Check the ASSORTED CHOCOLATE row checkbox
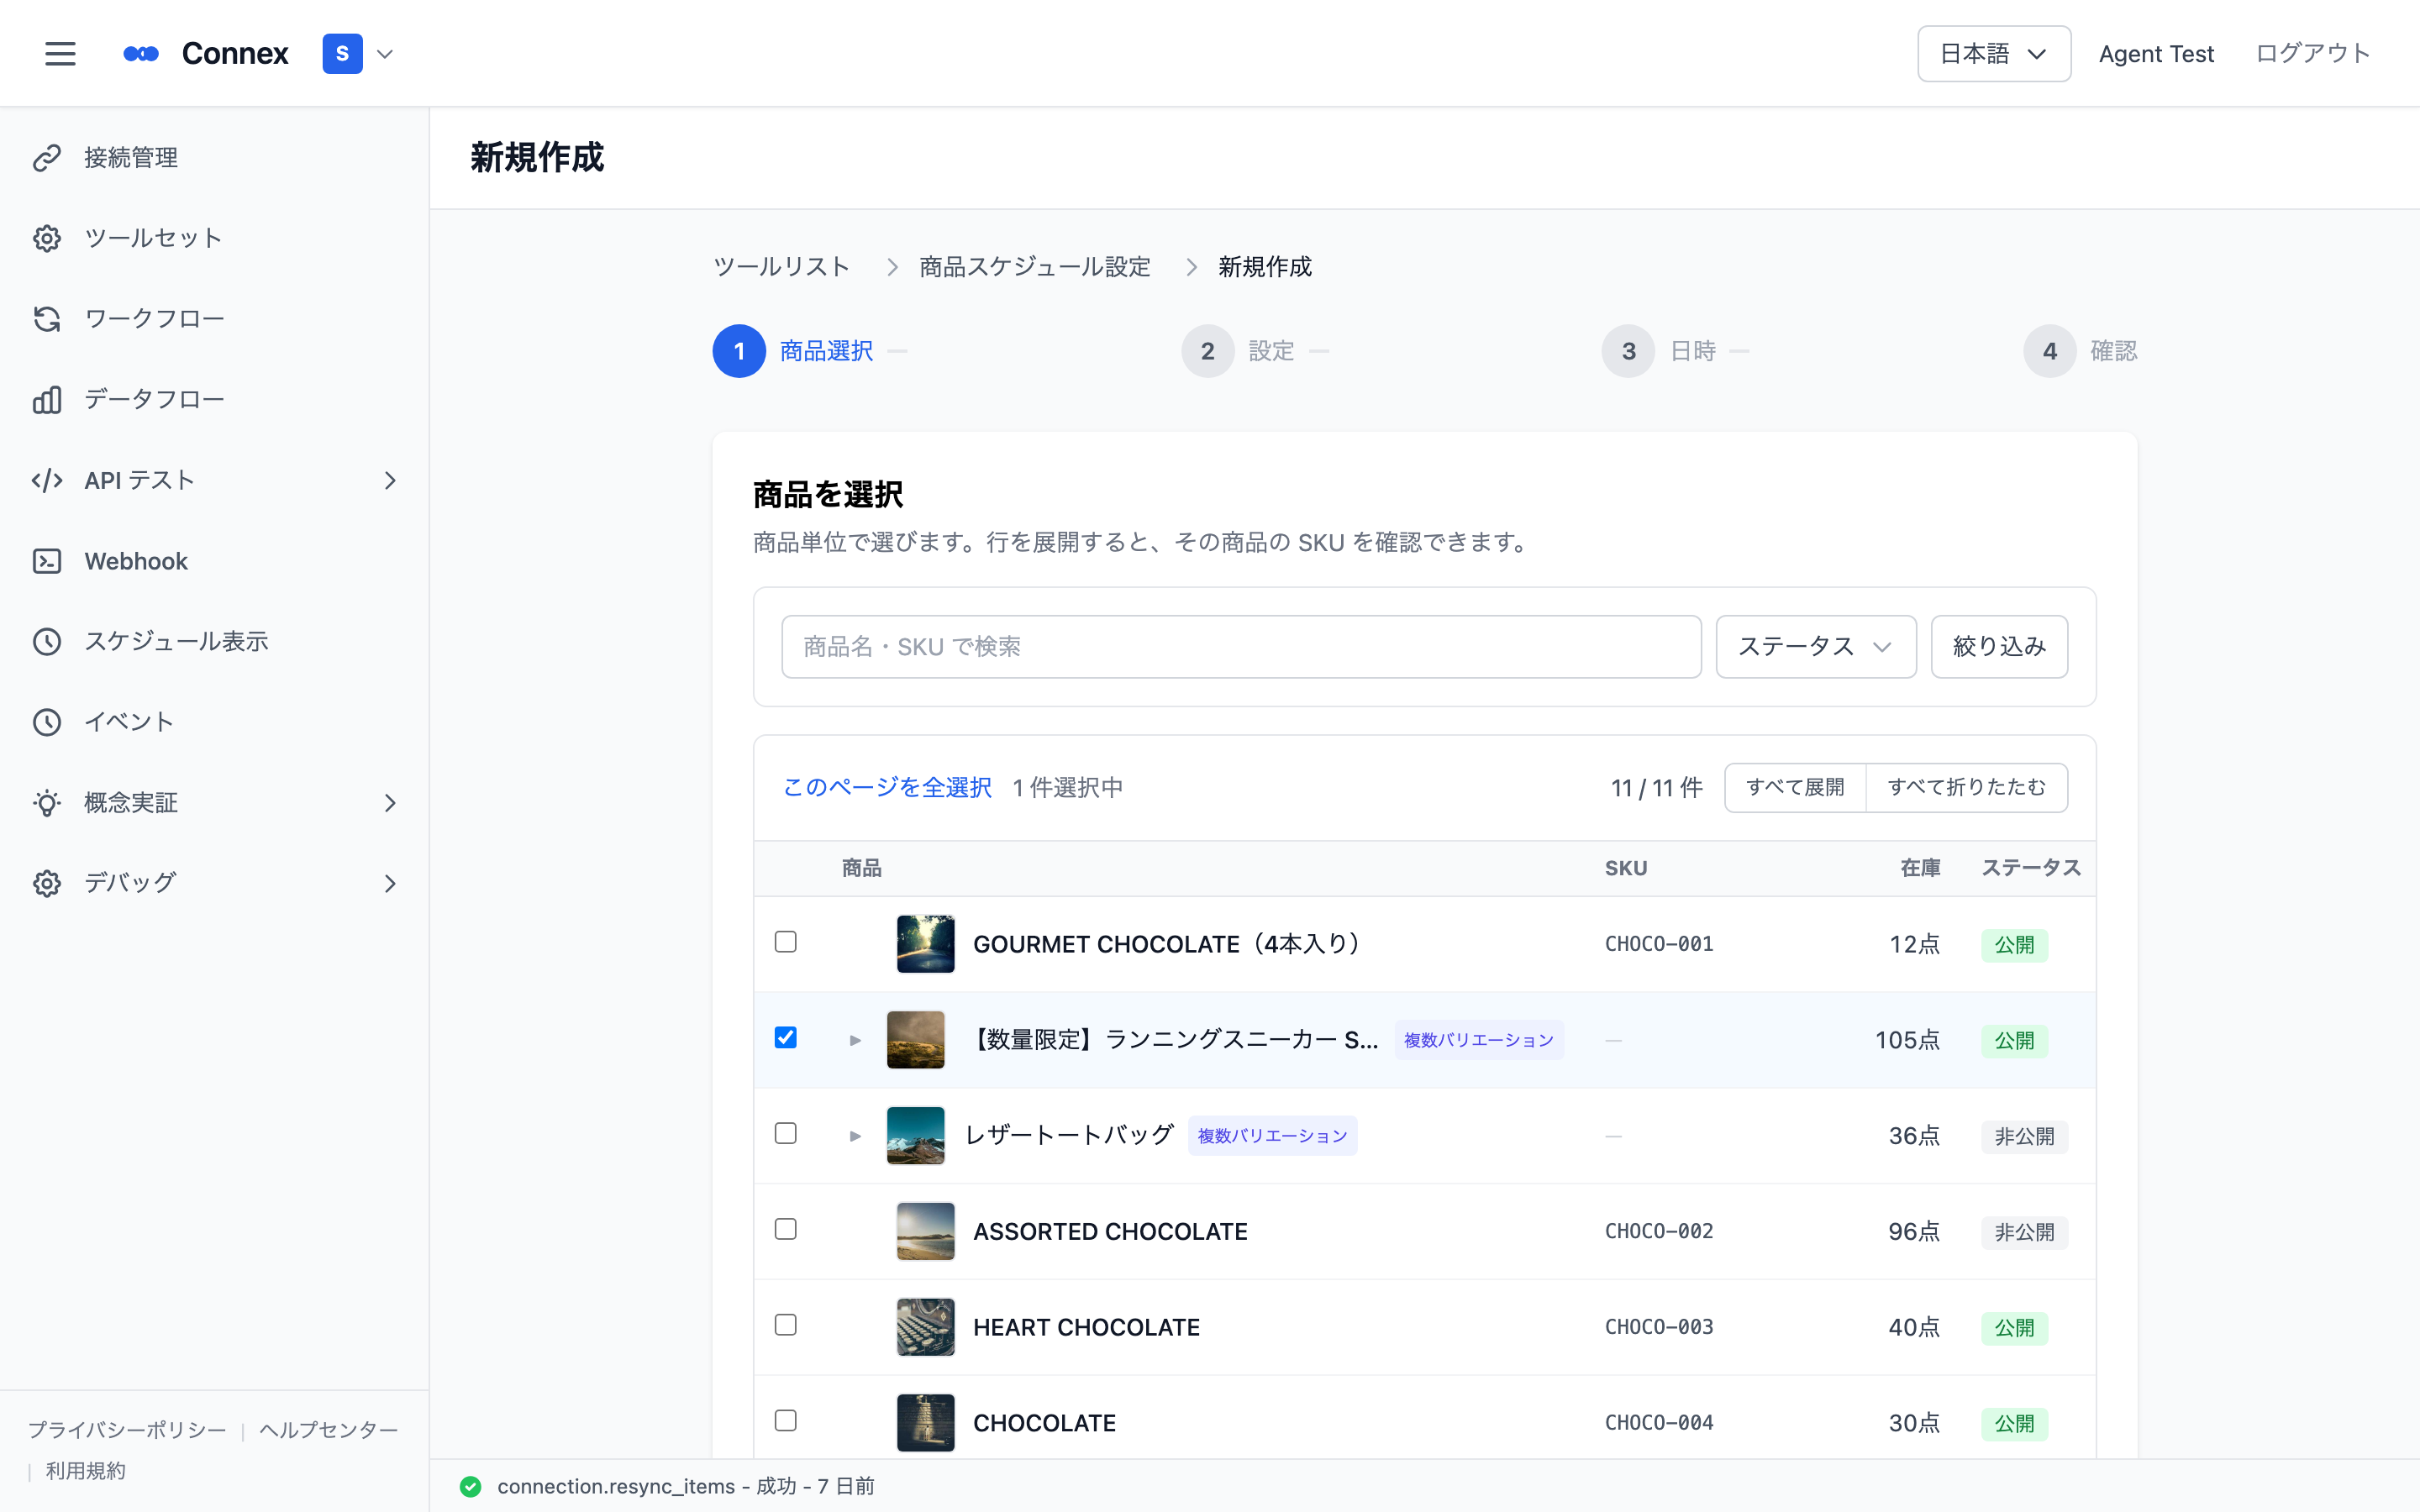Screen dimensions: 2420x1512 [x=786, y=1229]
